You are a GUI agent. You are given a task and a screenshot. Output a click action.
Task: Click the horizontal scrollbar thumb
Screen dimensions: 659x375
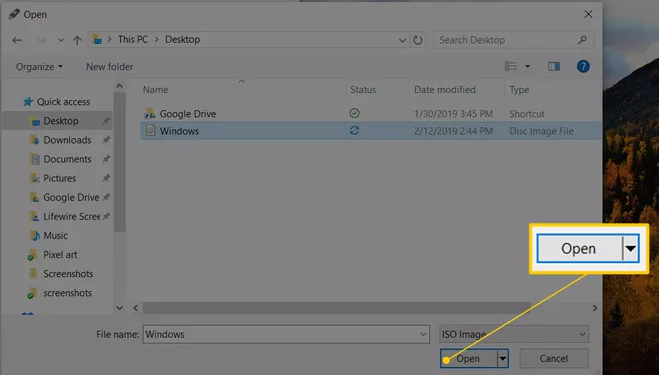pyautogui.click(x=336, y=308)
